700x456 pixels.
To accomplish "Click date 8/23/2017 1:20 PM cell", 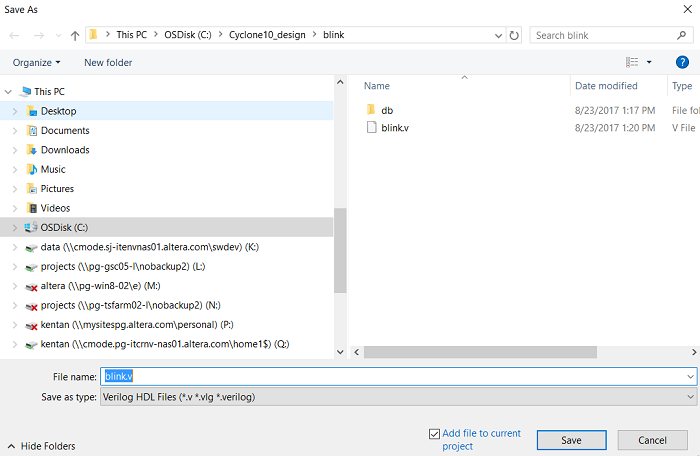I will tap(615, 128).
